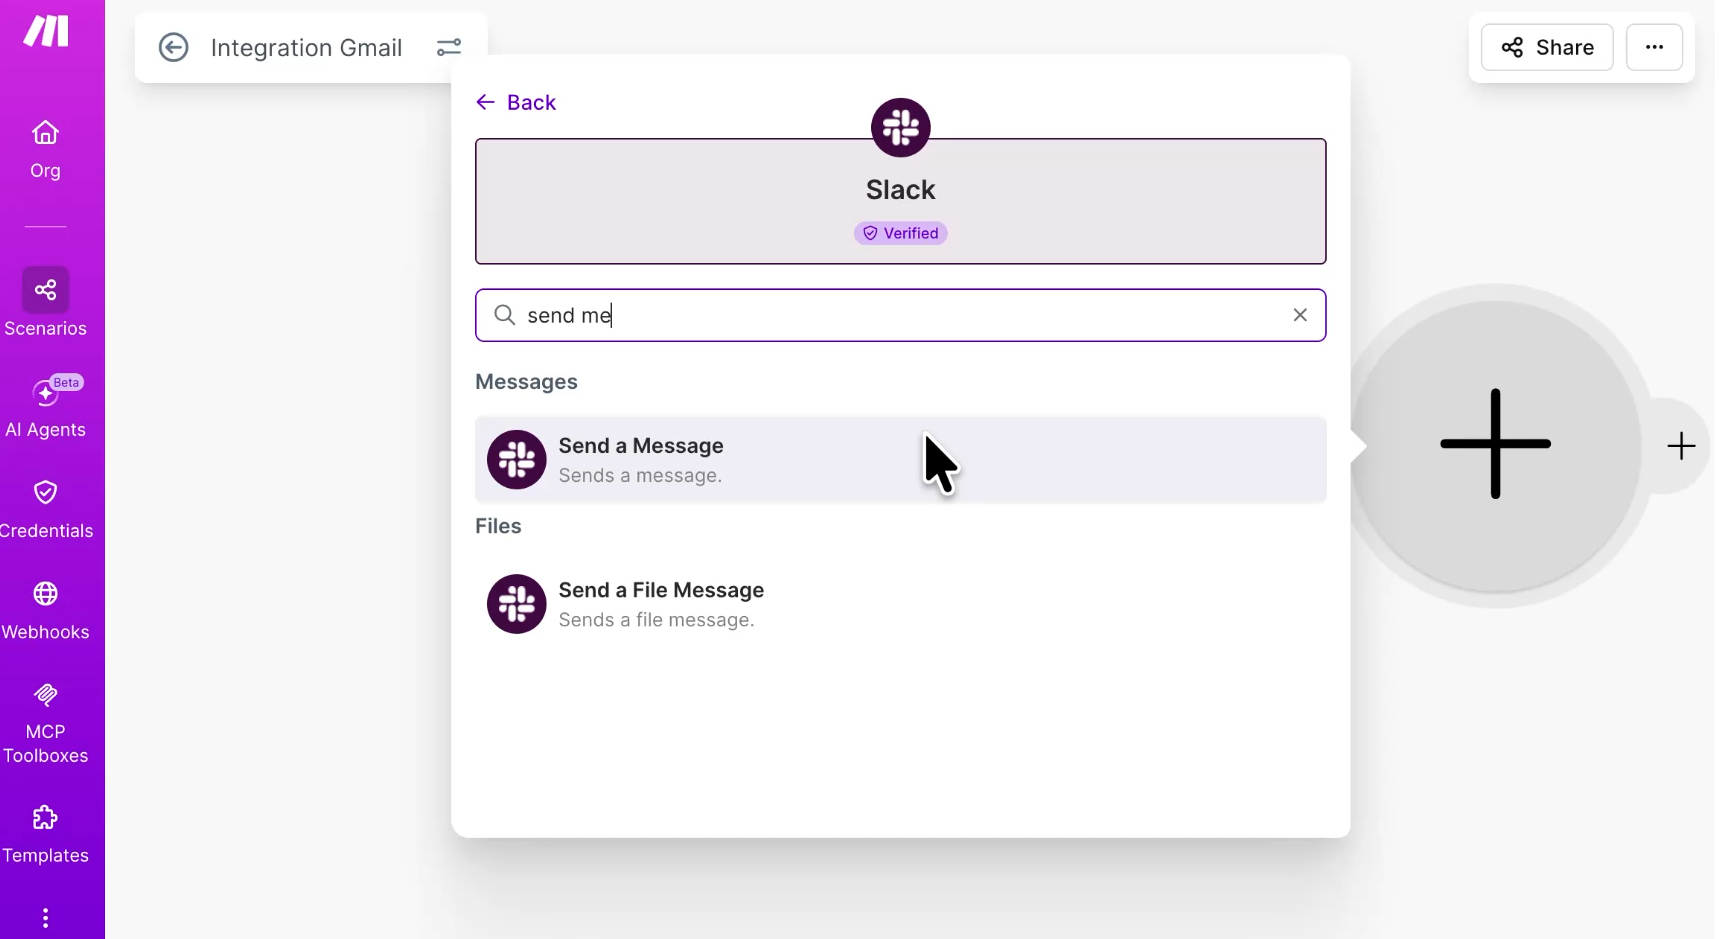Viewport: 1723px width, 939px height.
Task: Click the circled back arrow near scenario name
Action: click(173, 47)
